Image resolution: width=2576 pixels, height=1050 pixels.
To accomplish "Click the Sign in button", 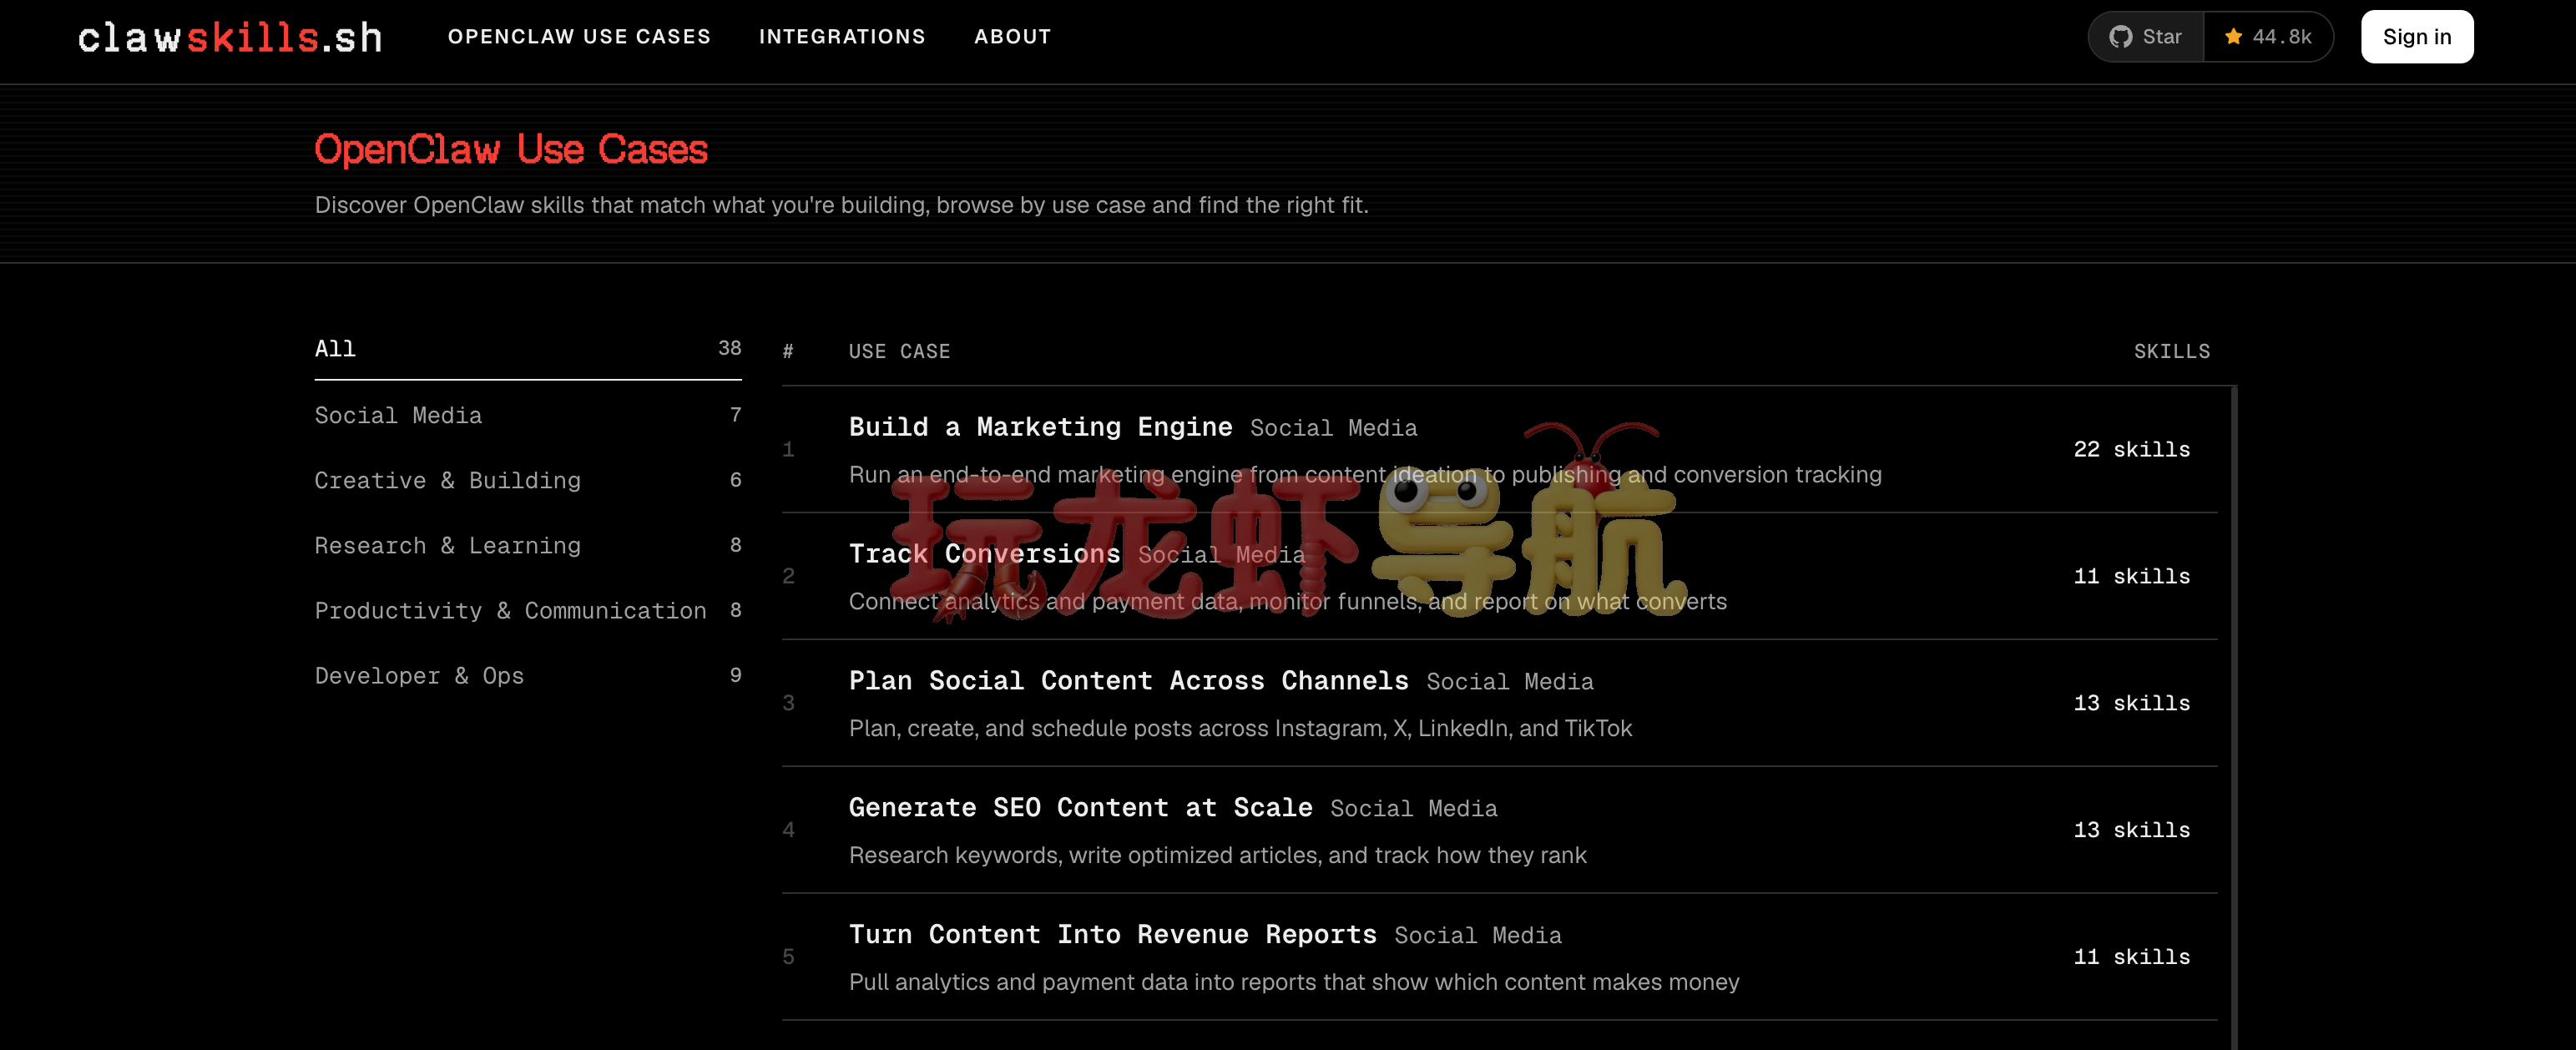I will 2416,37.
